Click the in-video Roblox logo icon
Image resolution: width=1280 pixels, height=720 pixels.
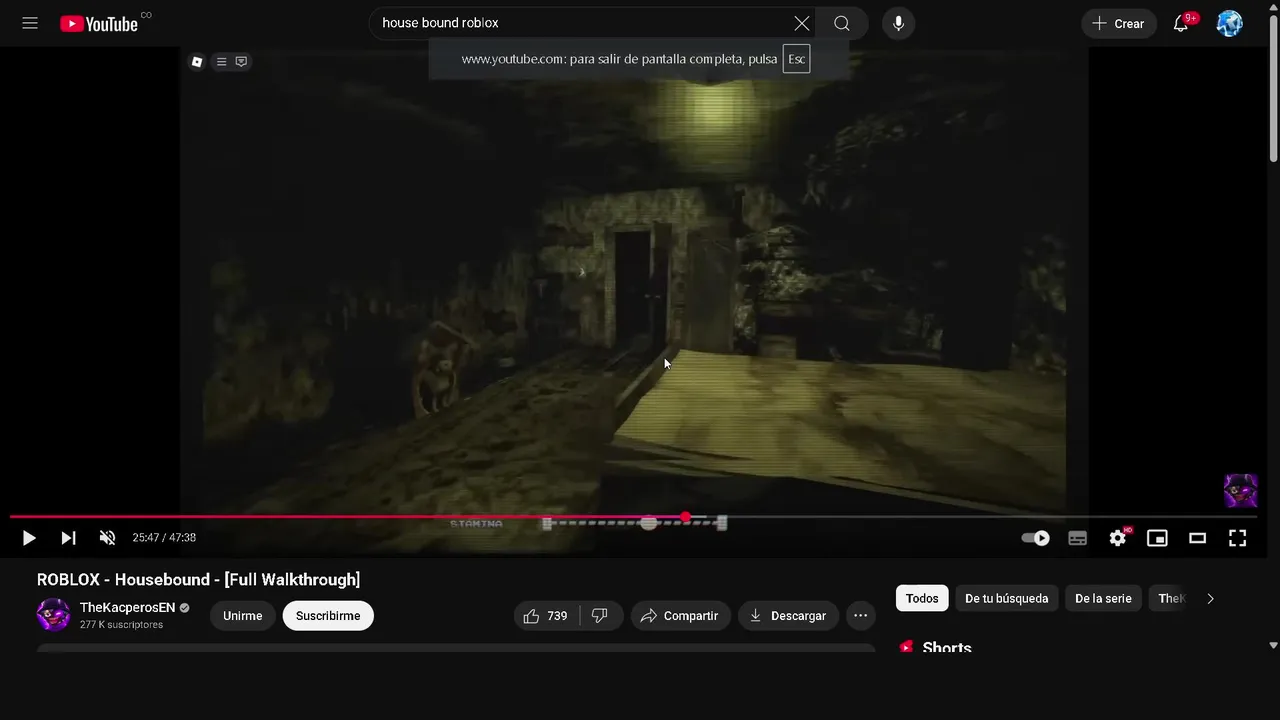tap(197, 62)
